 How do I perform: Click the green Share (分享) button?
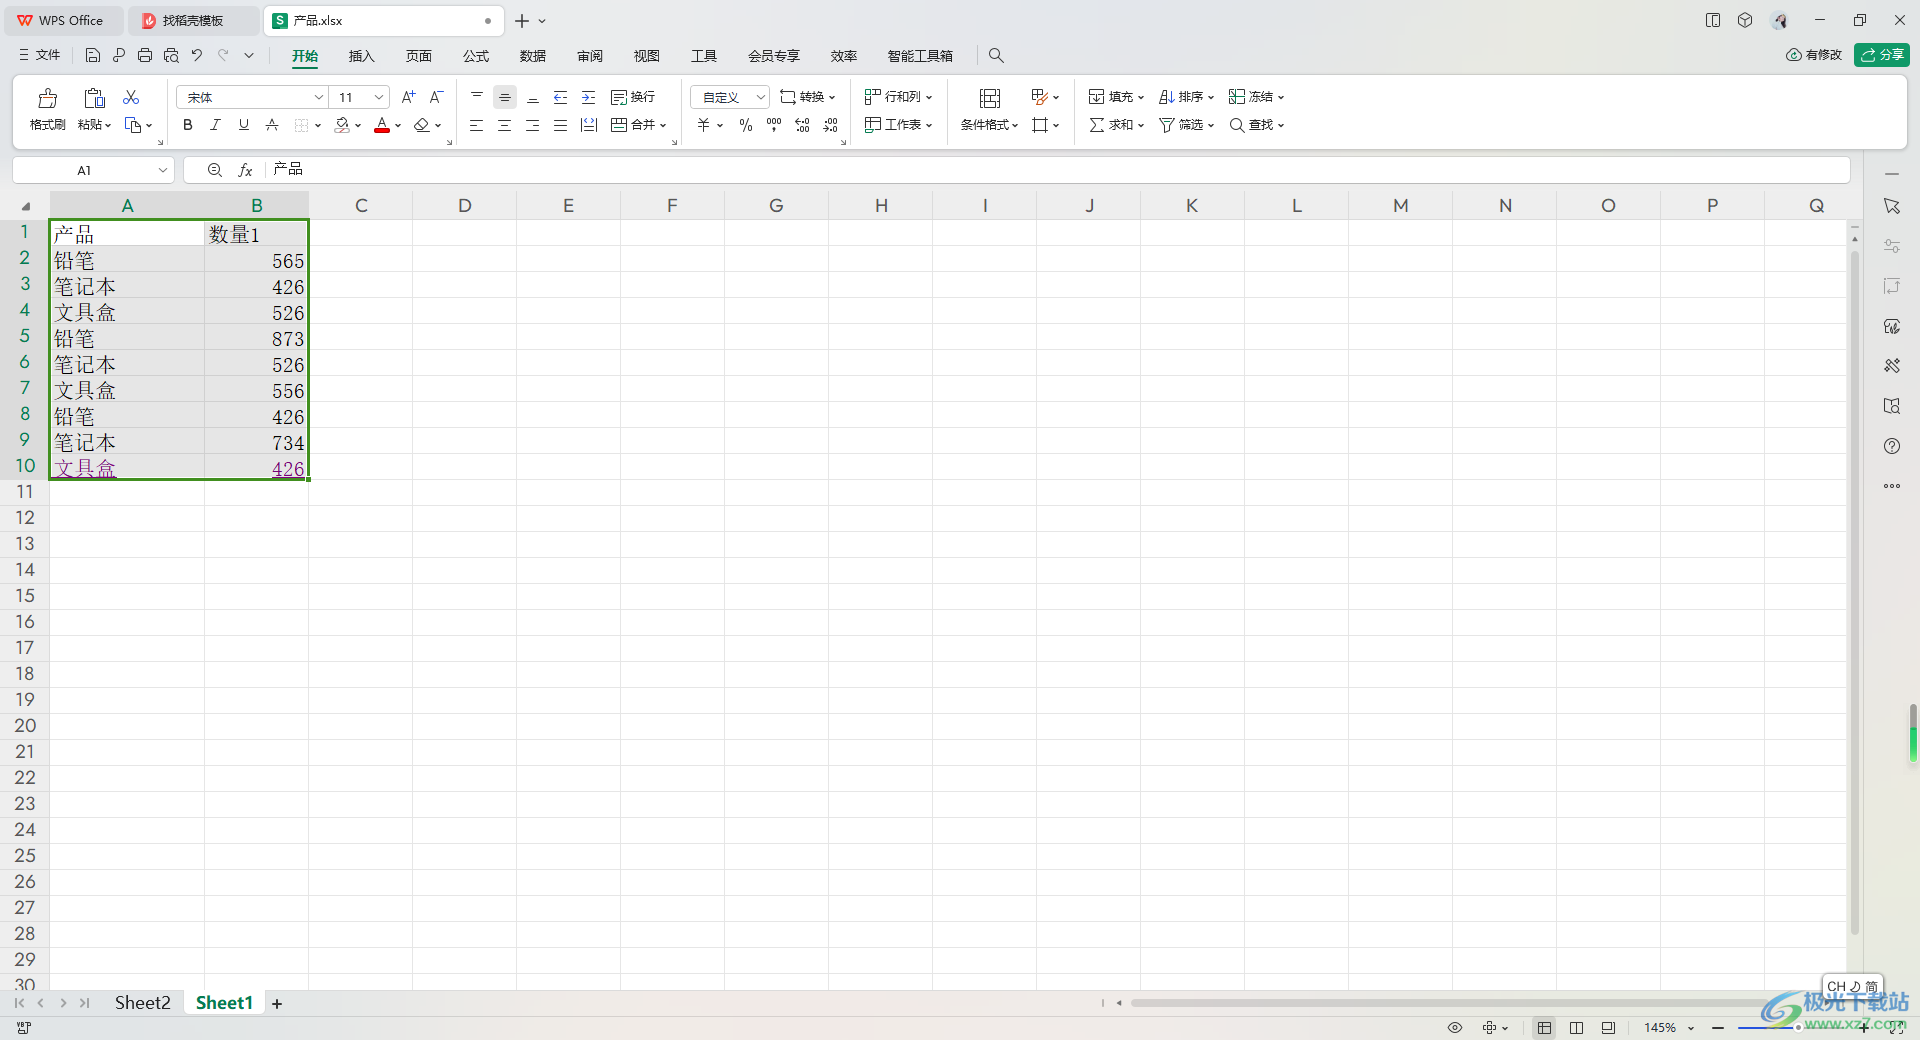point(1882,55)
